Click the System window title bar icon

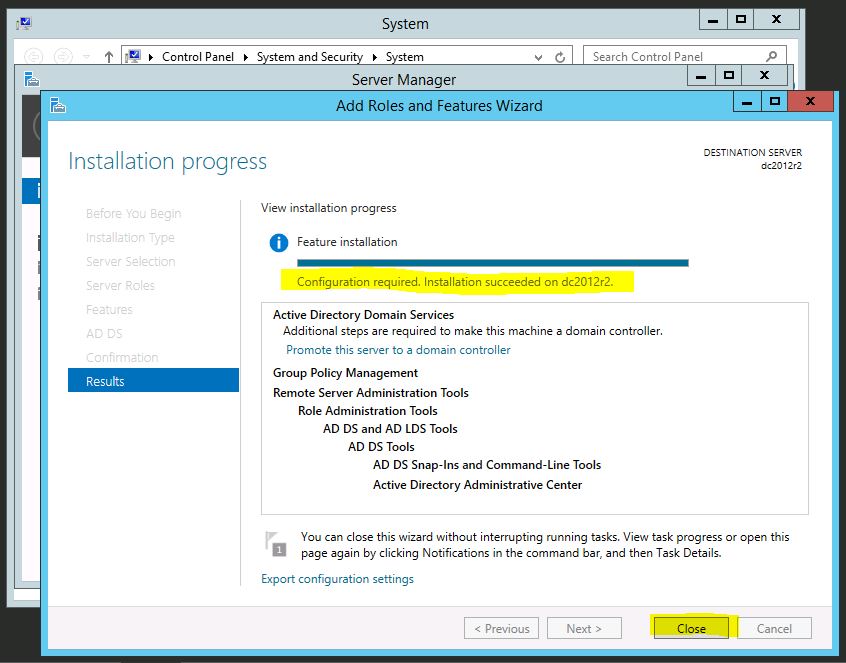pos(24,23)
